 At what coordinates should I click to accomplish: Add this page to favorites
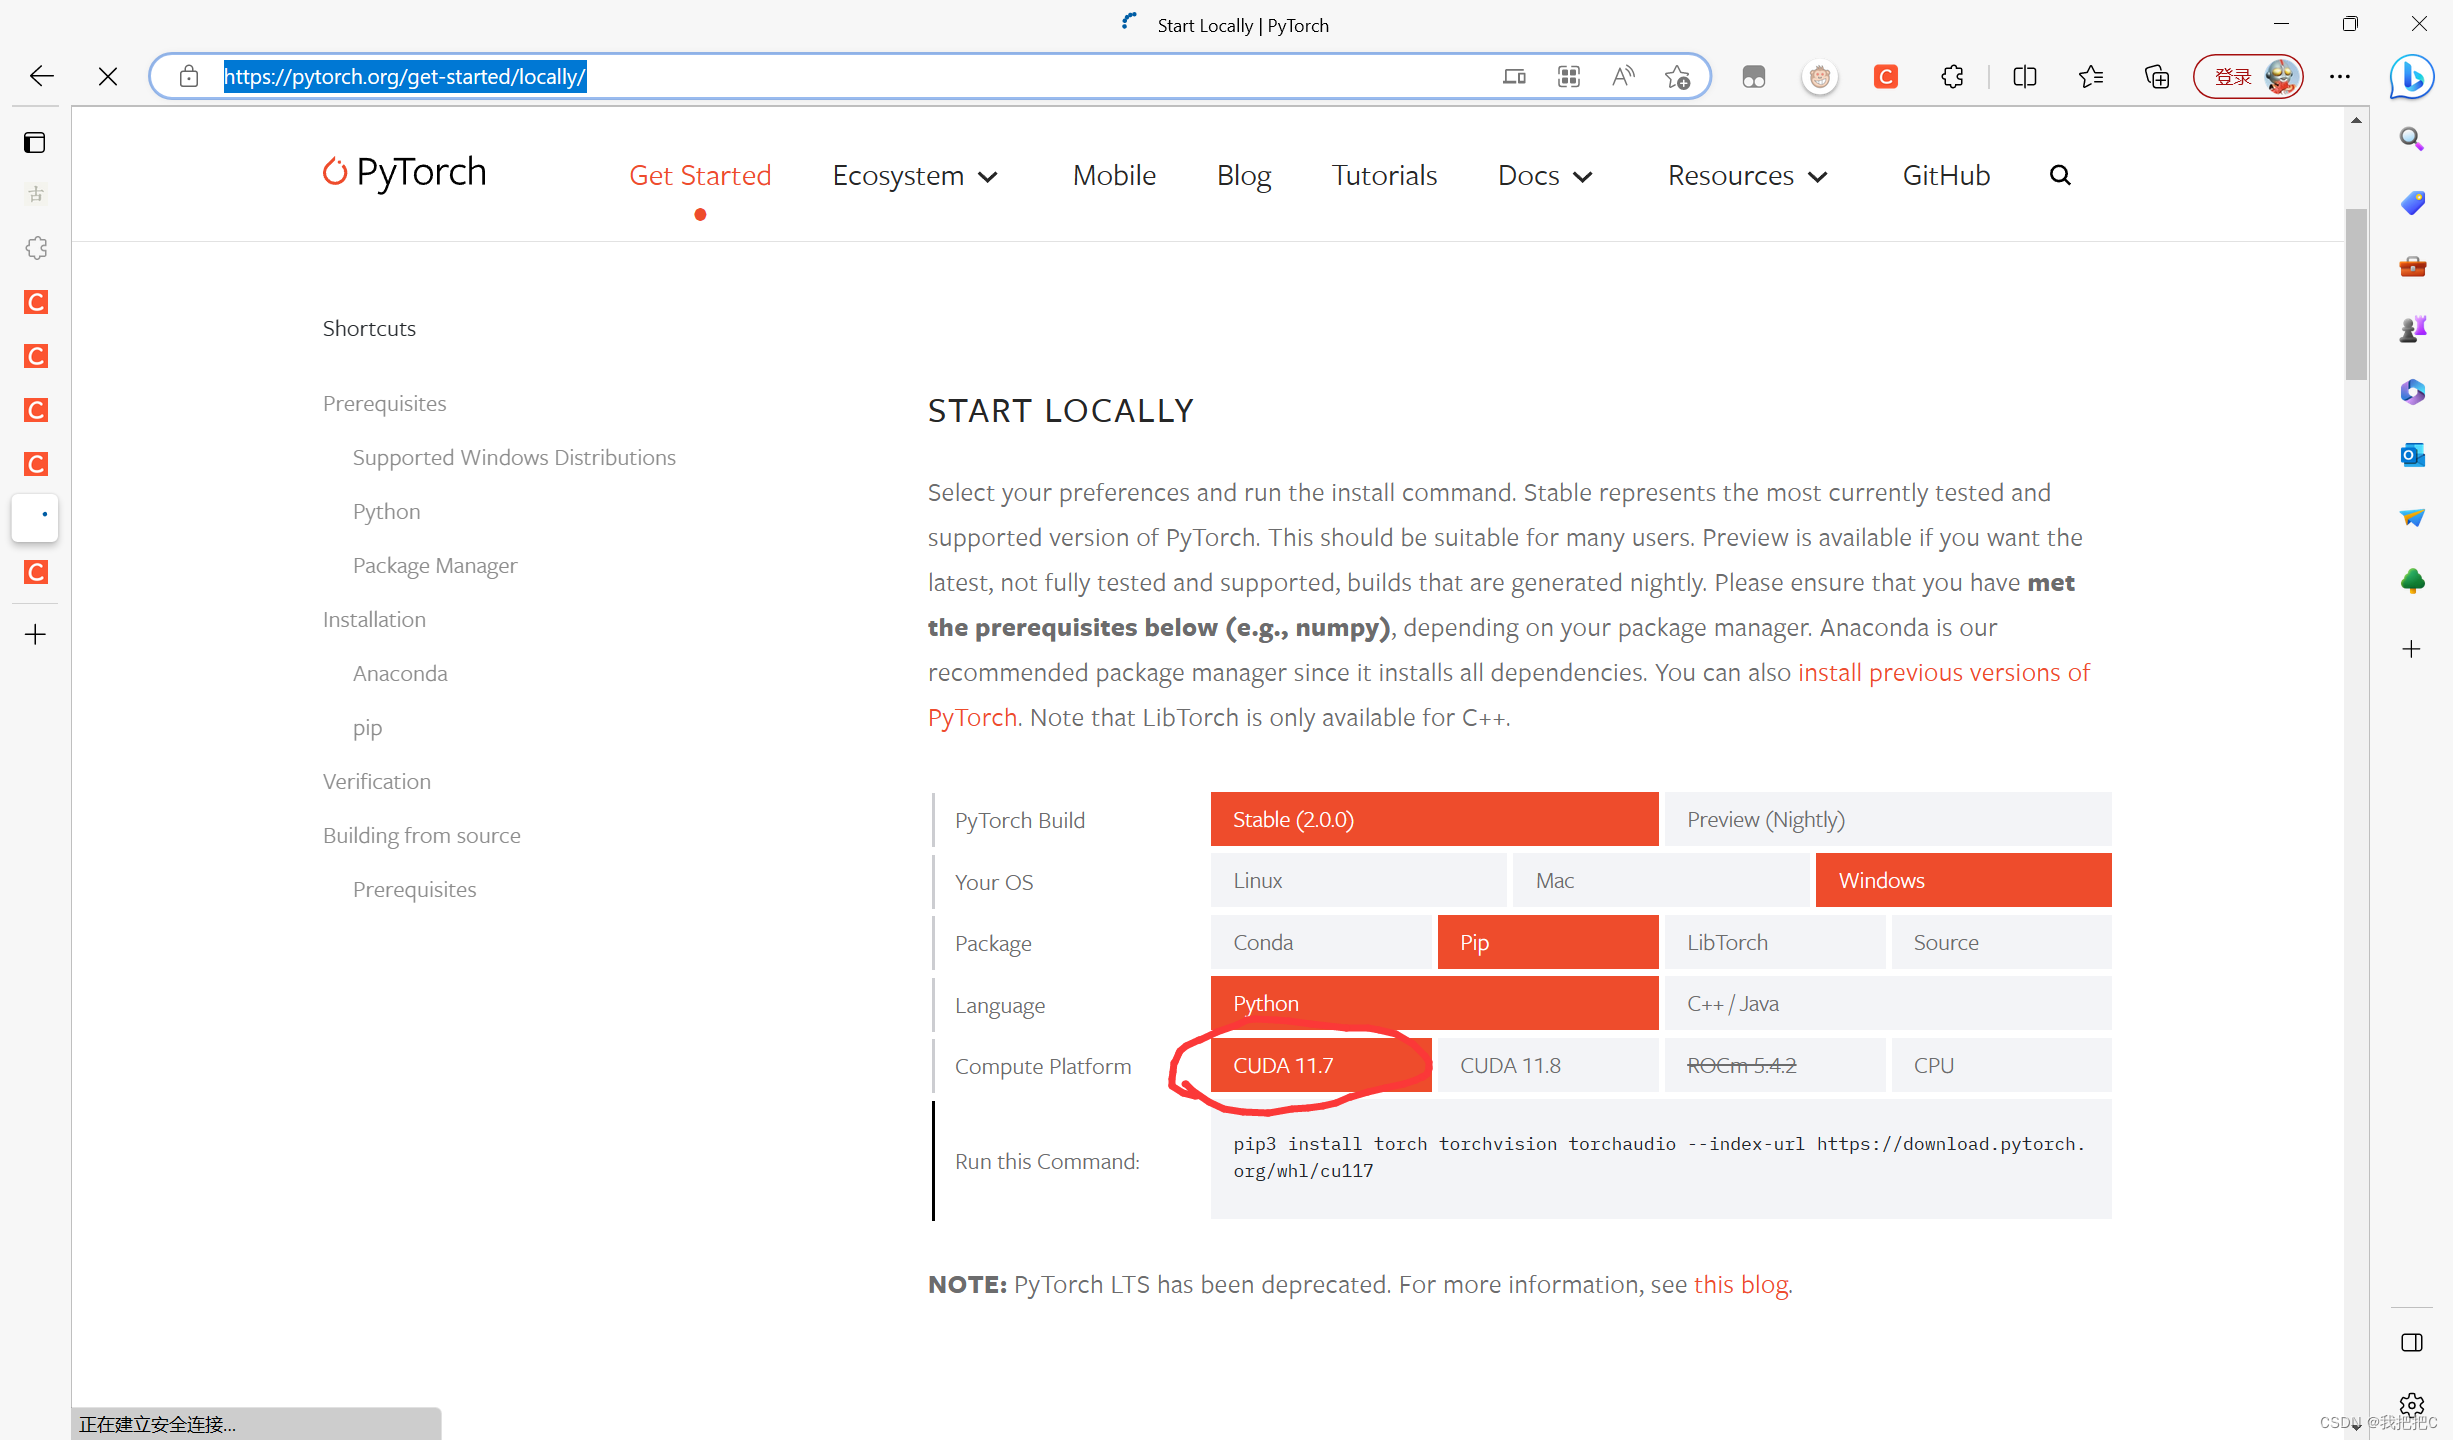click(x=1677, y=76)
